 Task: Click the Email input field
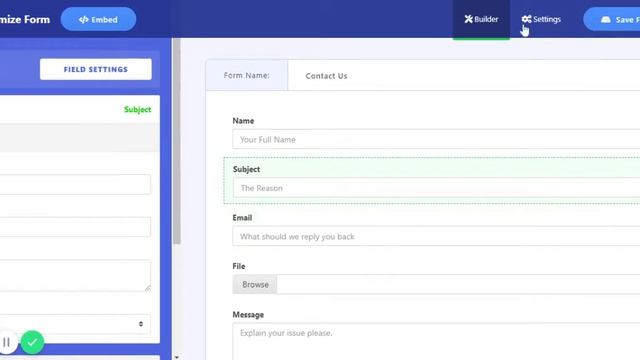[x=436, y=236]
